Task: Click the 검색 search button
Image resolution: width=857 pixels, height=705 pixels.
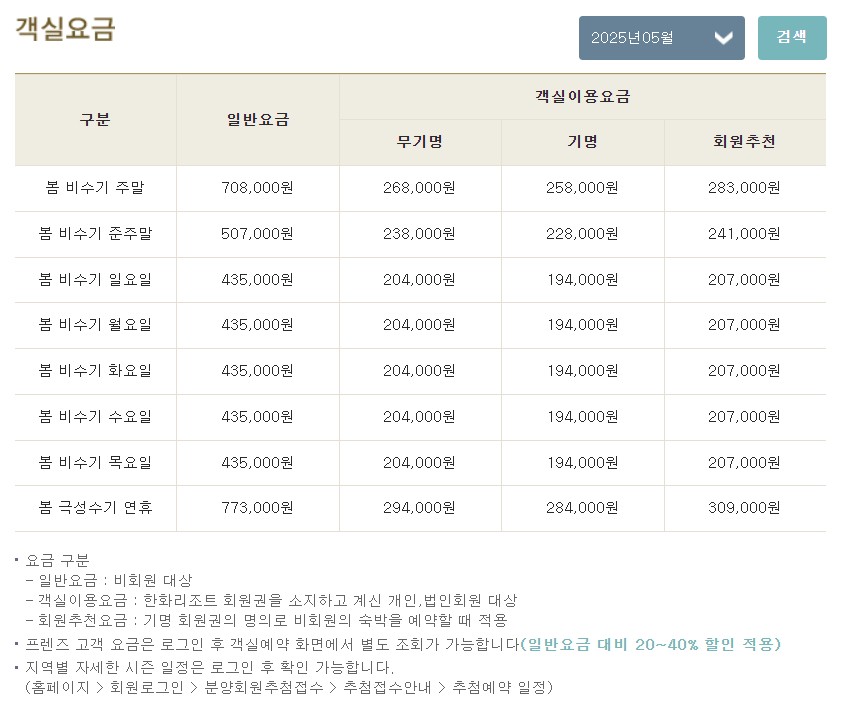Action: pyautogui.click(x=792, y=38)
